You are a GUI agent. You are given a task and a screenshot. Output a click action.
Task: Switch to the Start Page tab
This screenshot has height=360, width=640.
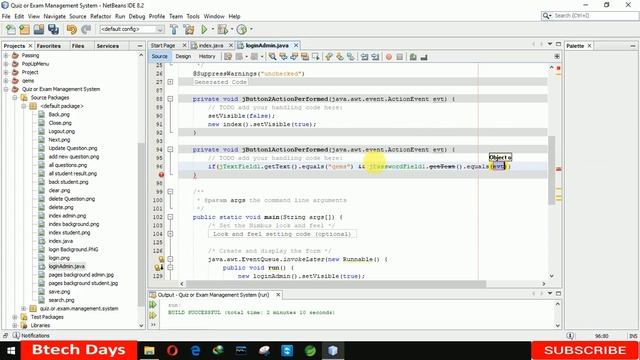[x=163, y=45]
